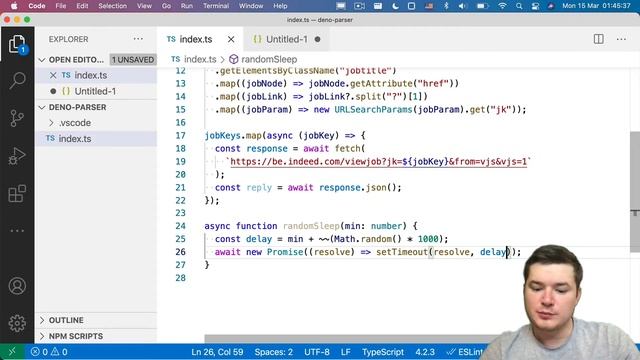640x360 pixels.
Task: Open macOS Spotlight search icon
Action: (x=519, y=6)
